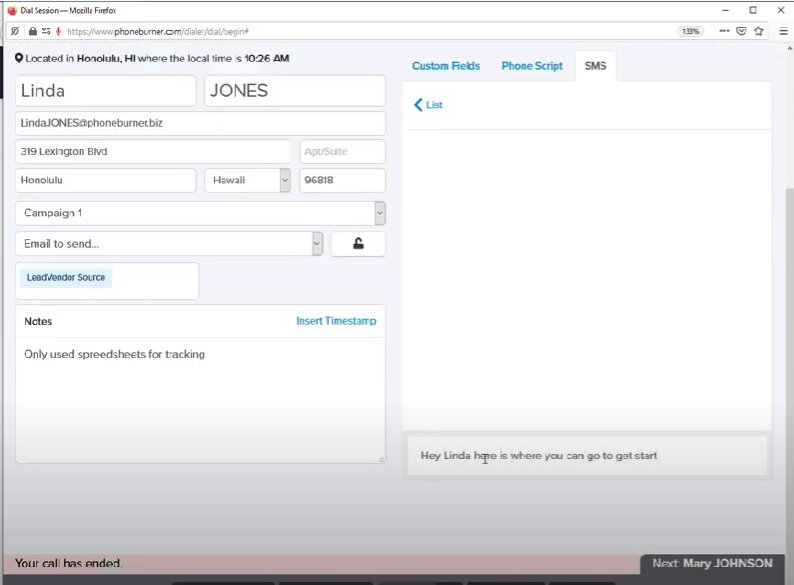Switch to the Custom Fields tab
The width and height of the screenshot is (794, 585).
[446, 66]
